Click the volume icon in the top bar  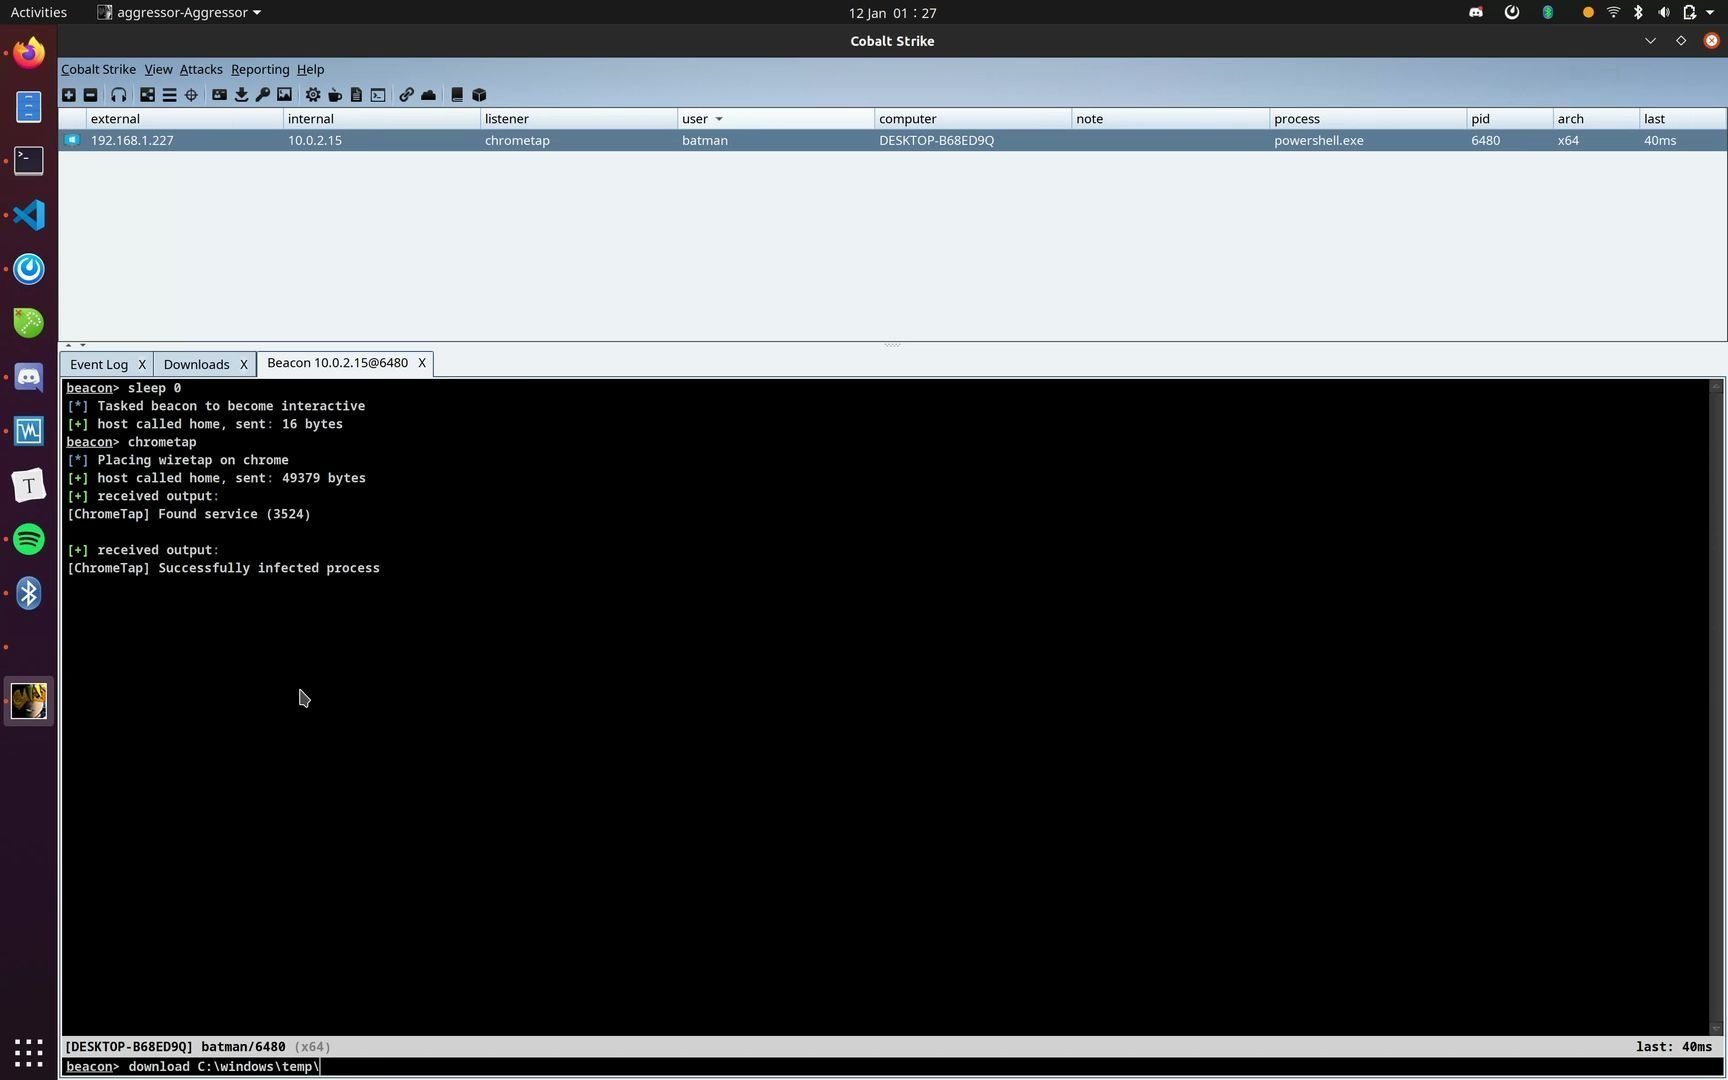(x=1663, y=12)
